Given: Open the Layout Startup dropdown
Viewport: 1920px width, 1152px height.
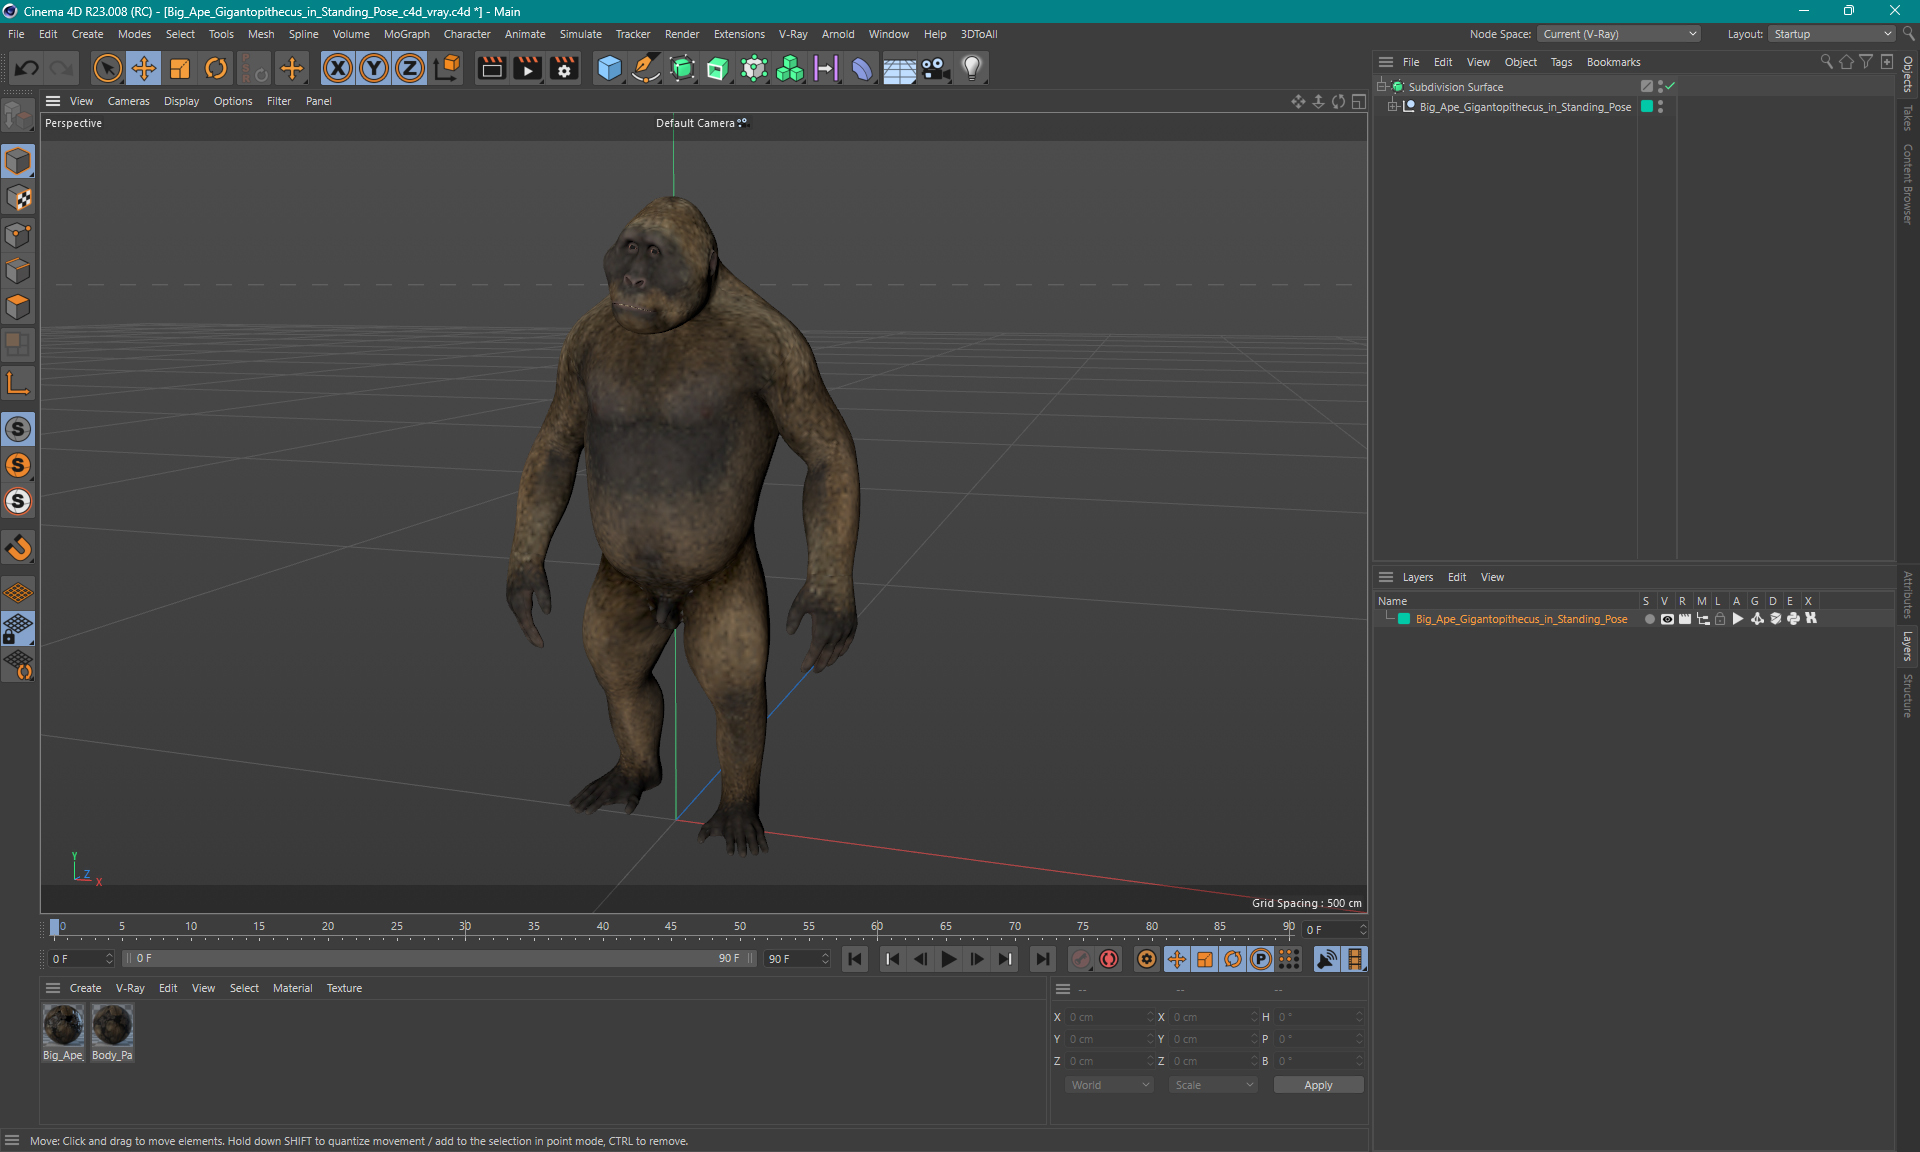Looking at the screenshot, I should [x=1833, y=34].
